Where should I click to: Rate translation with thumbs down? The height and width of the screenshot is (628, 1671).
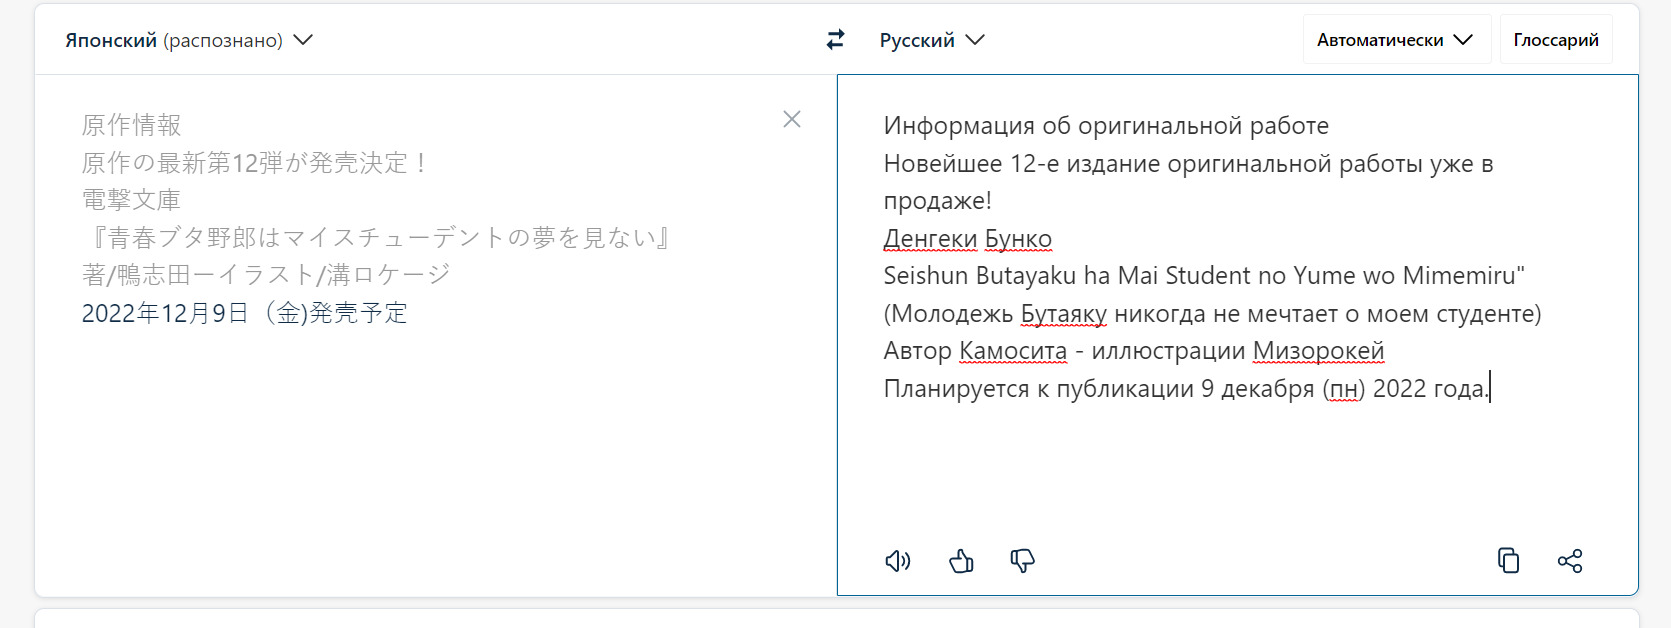click(1022, 561)
